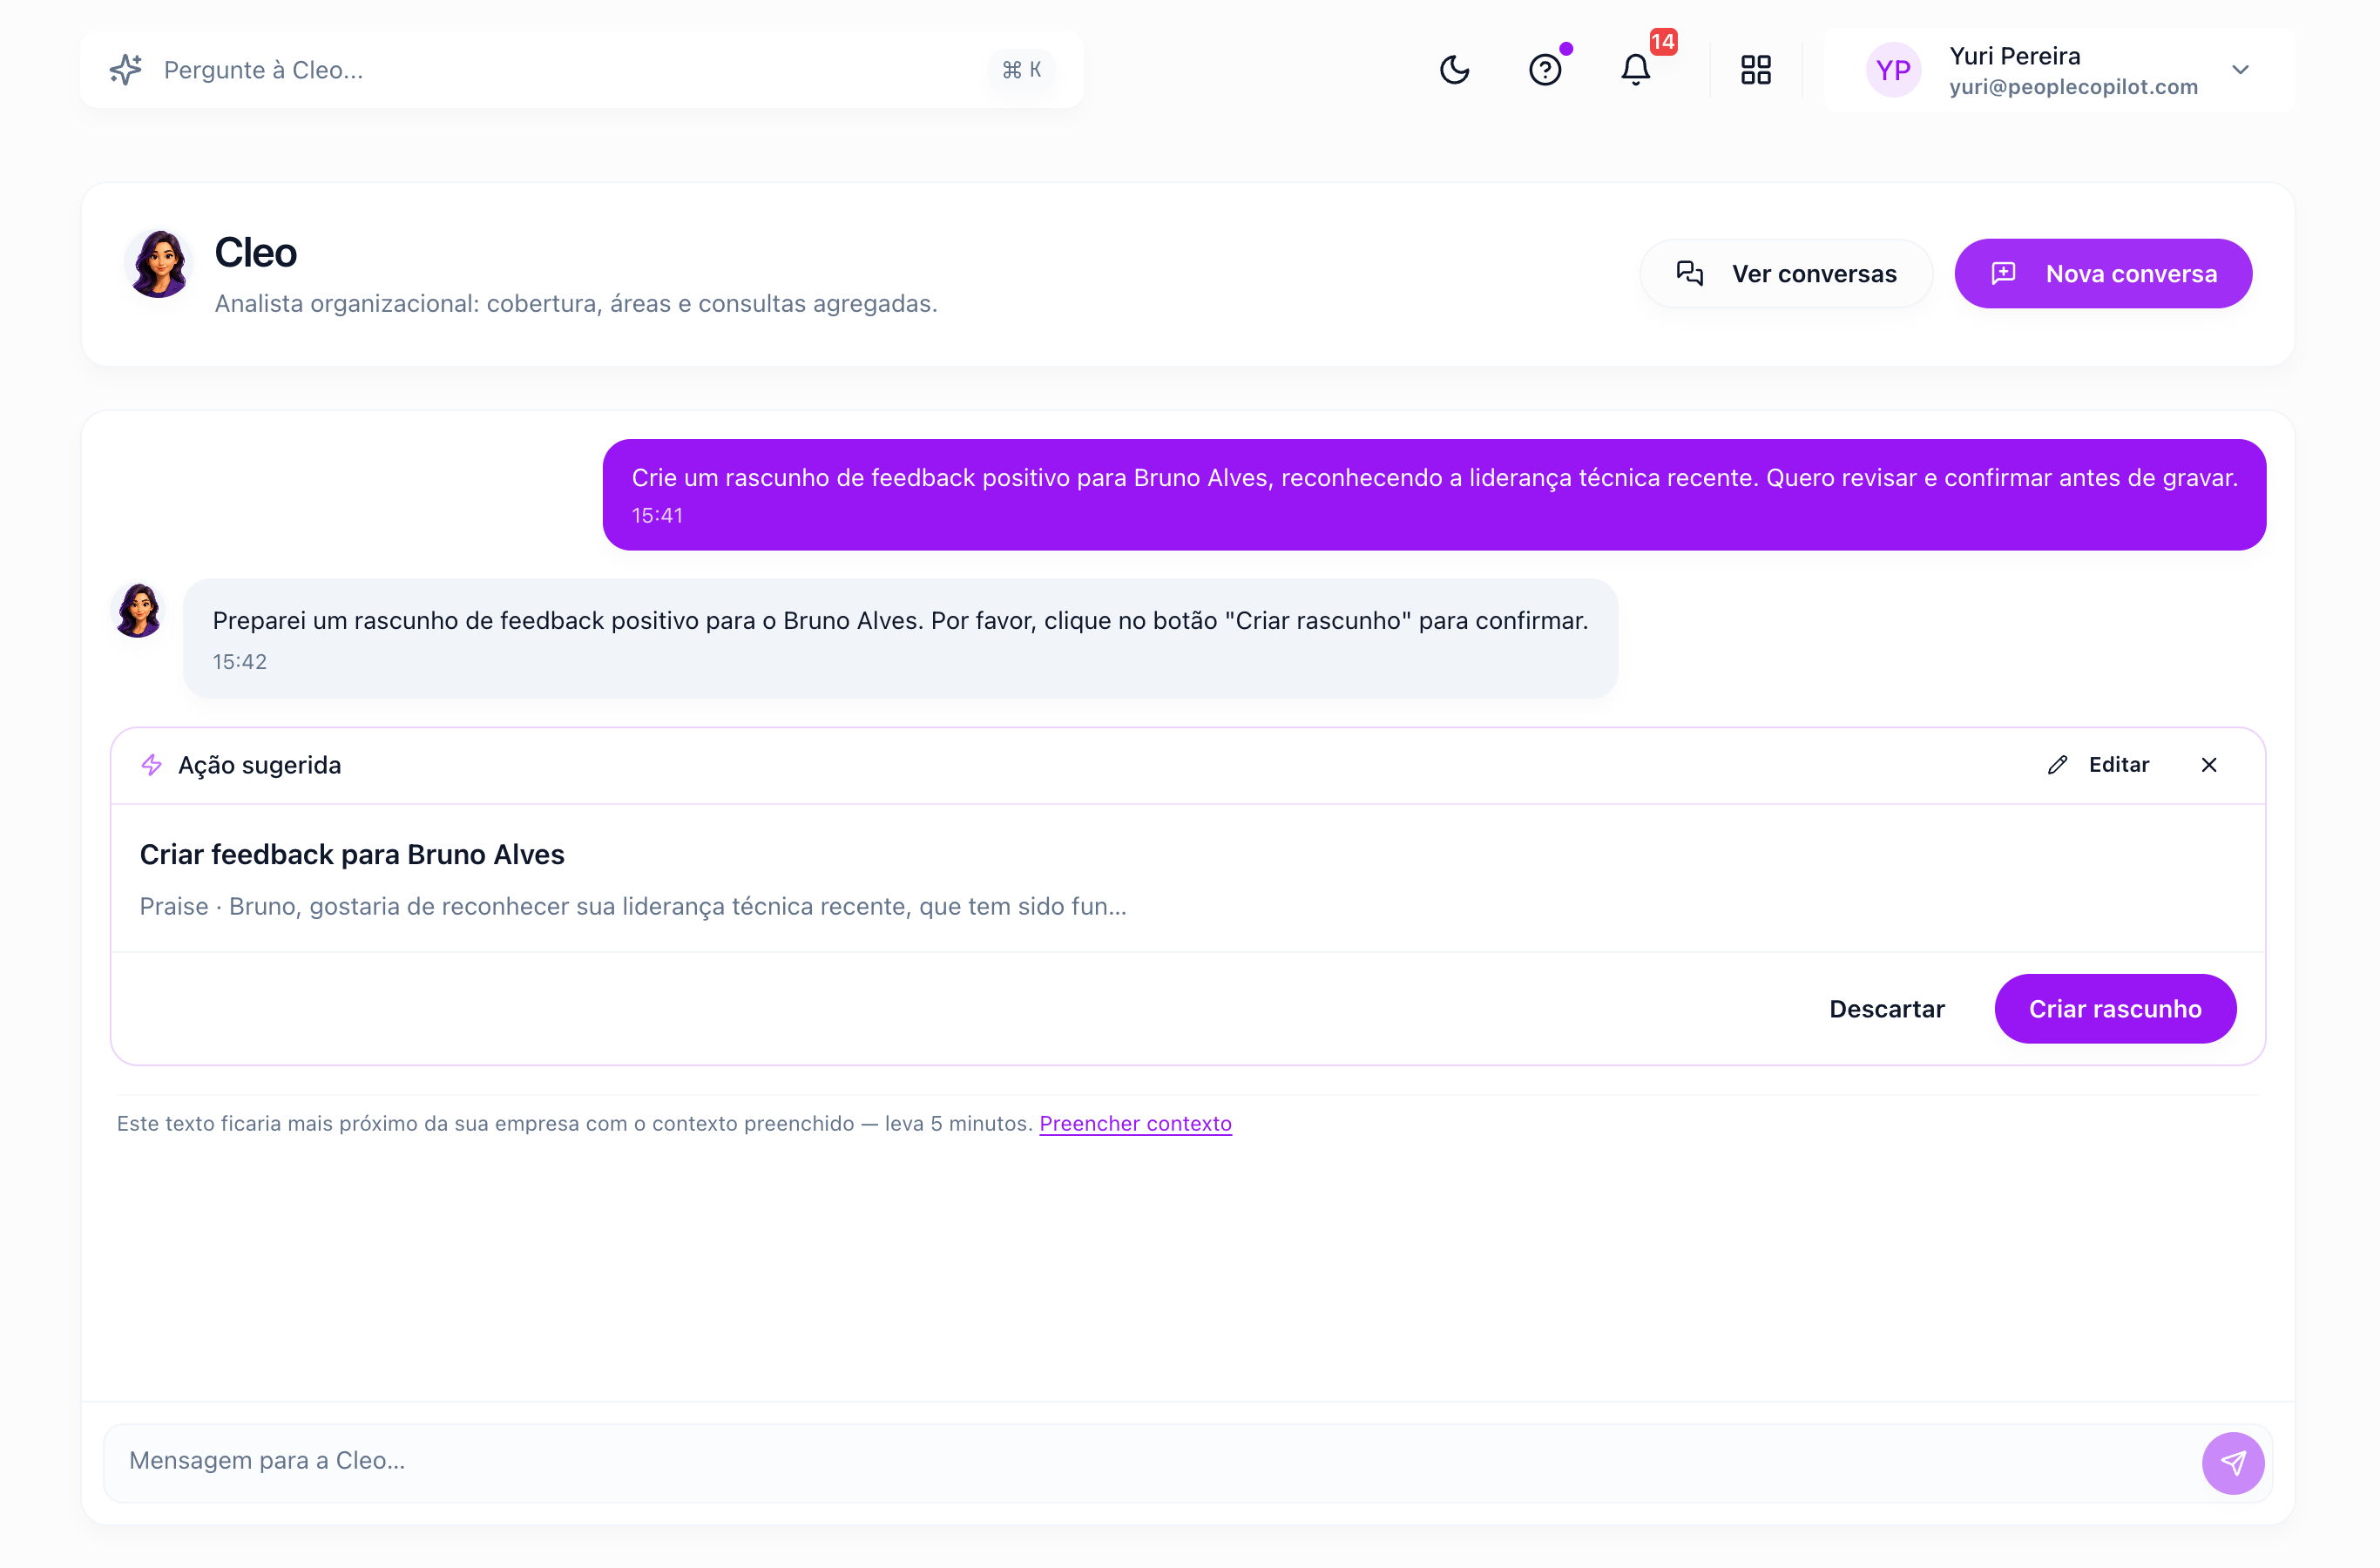Screen dimensions: 2380x1568
Task: Confirm with 'Criar rascunho' button
Action: pos(2115,1009)
